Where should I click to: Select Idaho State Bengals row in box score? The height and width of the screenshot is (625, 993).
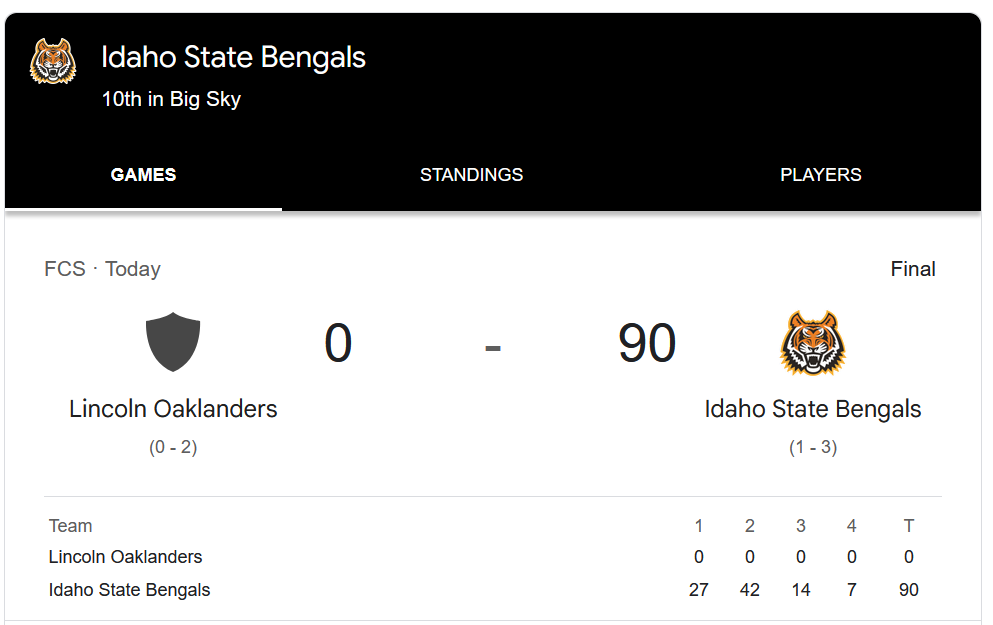pos(493,590)
